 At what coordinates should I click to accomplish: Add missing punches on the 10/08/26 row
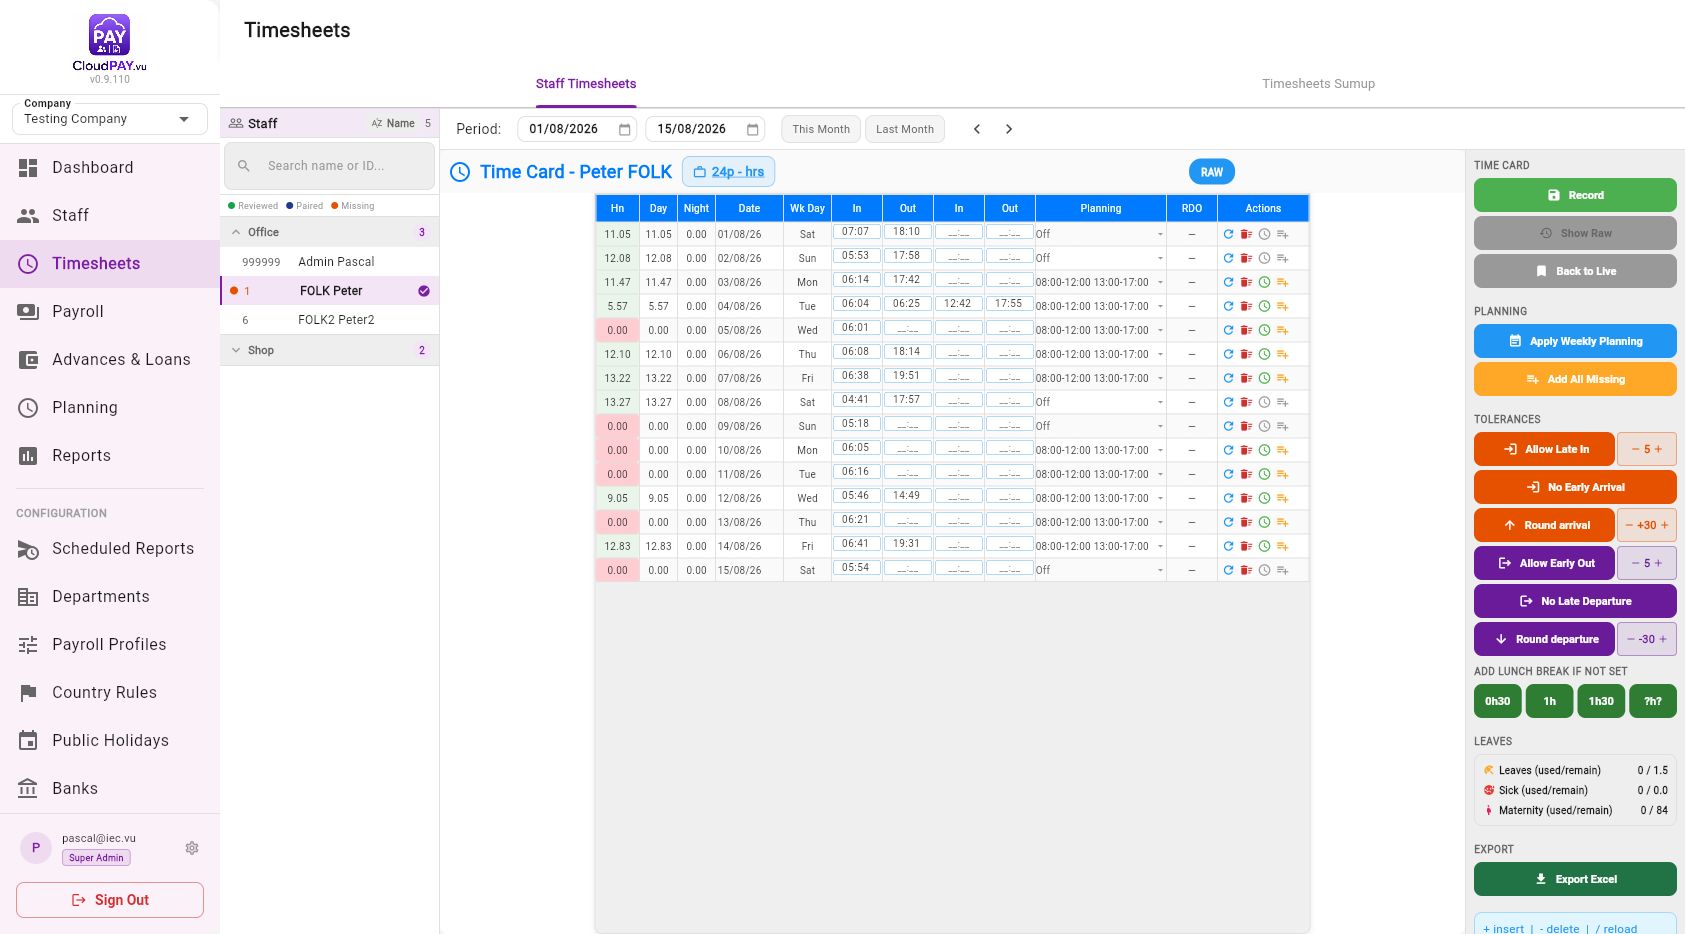(x=1282, y=450)
